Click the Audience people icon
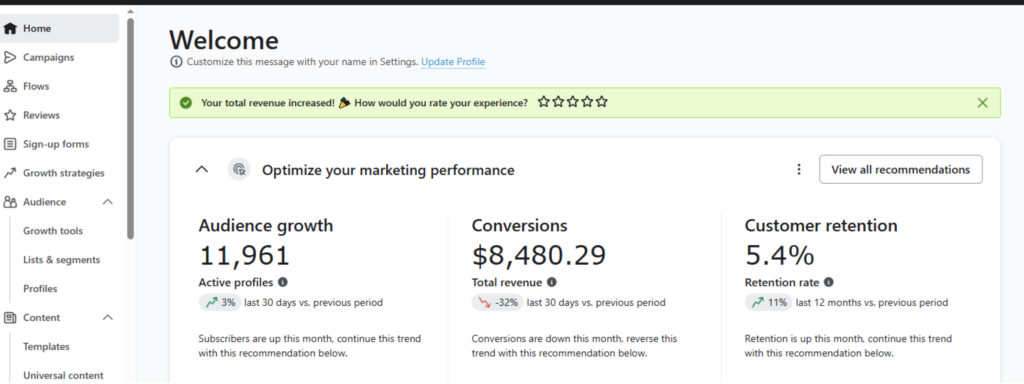1024x384 pixels. pyautogui.click(x=10, y=202)
